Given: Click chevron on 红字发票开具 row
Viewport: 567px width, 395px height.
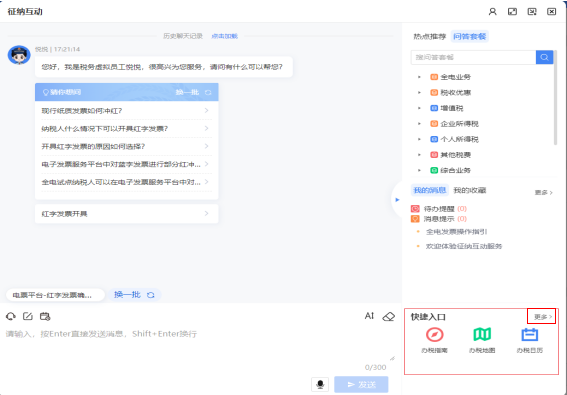Looking at the screenshot, I should point(206,213).
